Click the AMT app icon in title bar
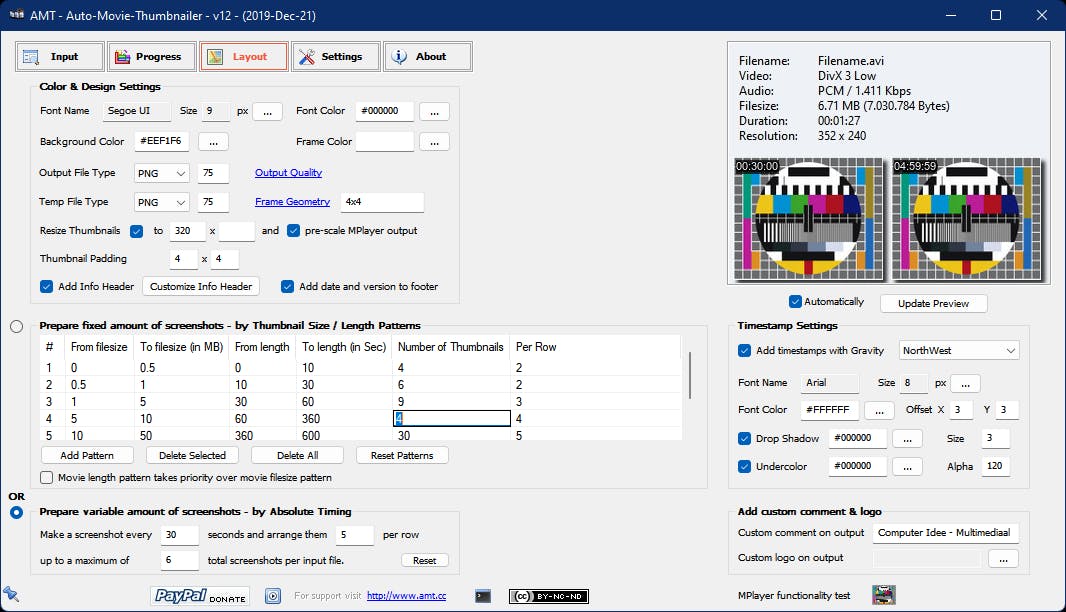1066x612 pixels. pyautogui.click(x=16, y=14)
